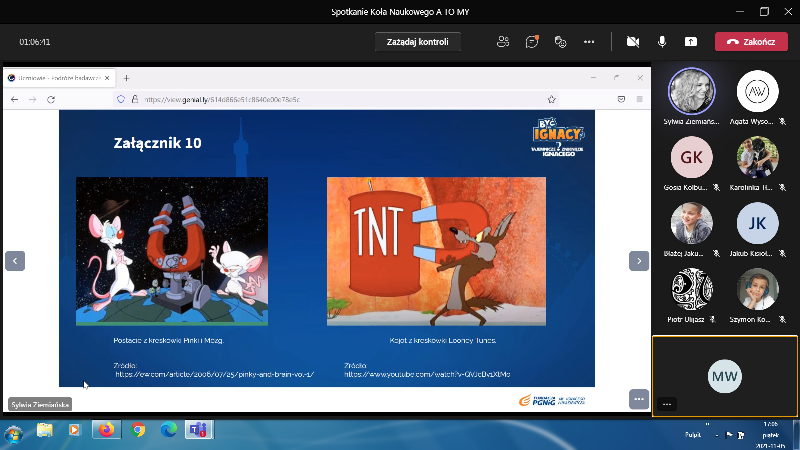Click the system tray clock
Screen dimensions: 800x450
[x=771, y=435]
